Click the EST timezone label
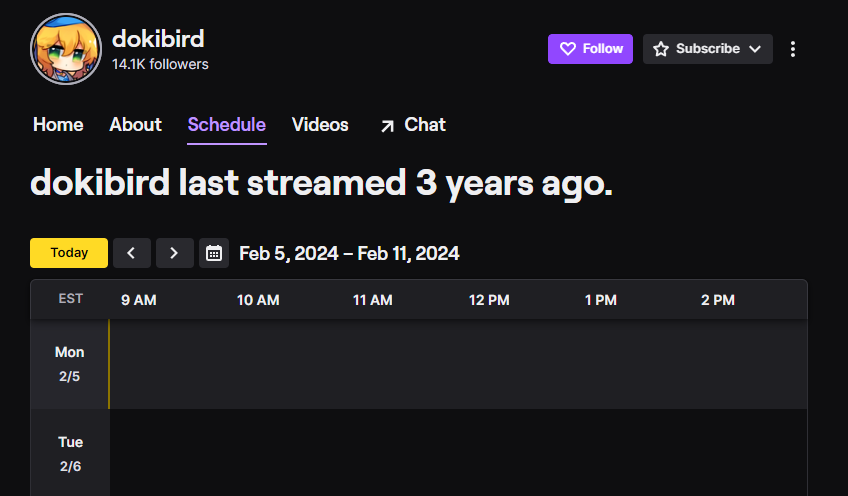Image resolution: width=848 pixels, height=496 pixels. [x=70, y=299]
